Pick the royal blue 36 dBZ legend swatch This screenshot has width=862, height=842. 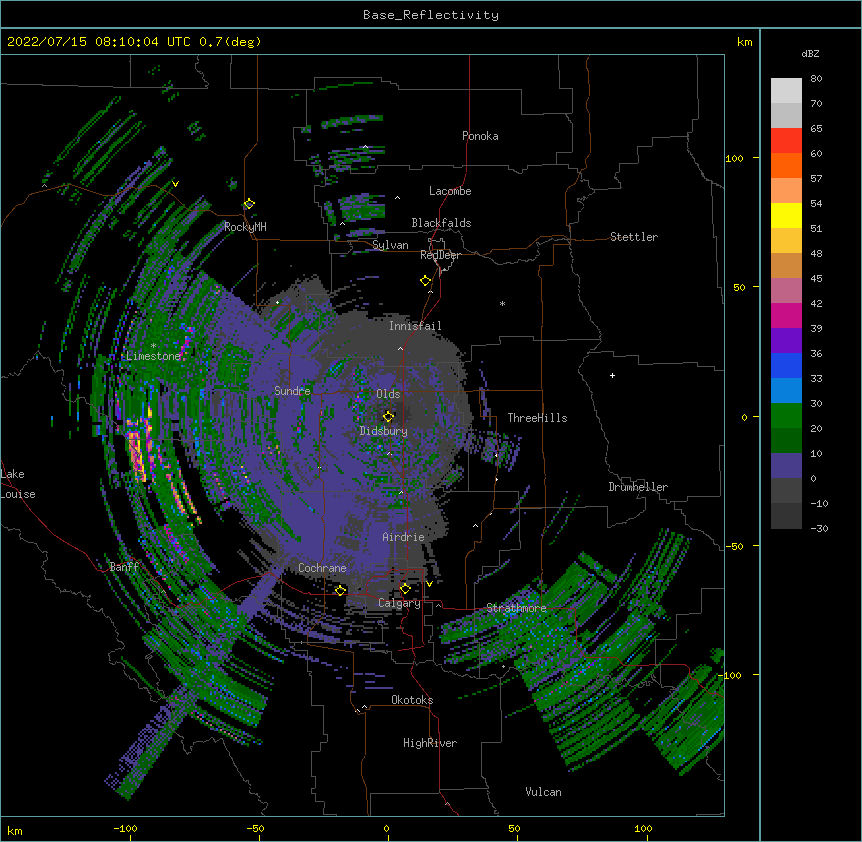[786, 365]
